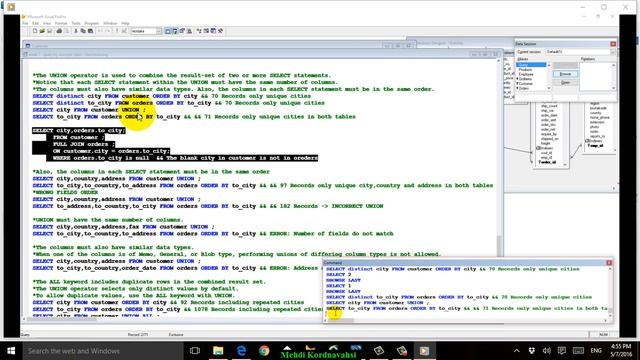This screenshot has width=640, height=360.
Task: Click the New file toolbar icon
Action: click(x=35, y=31)
